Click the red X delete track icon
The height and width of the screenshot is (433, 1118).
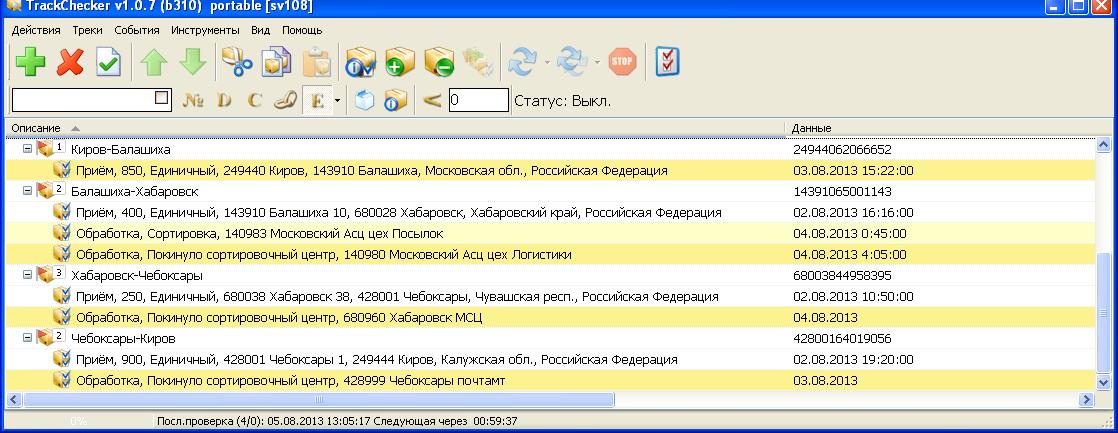(x=69, y=63)
